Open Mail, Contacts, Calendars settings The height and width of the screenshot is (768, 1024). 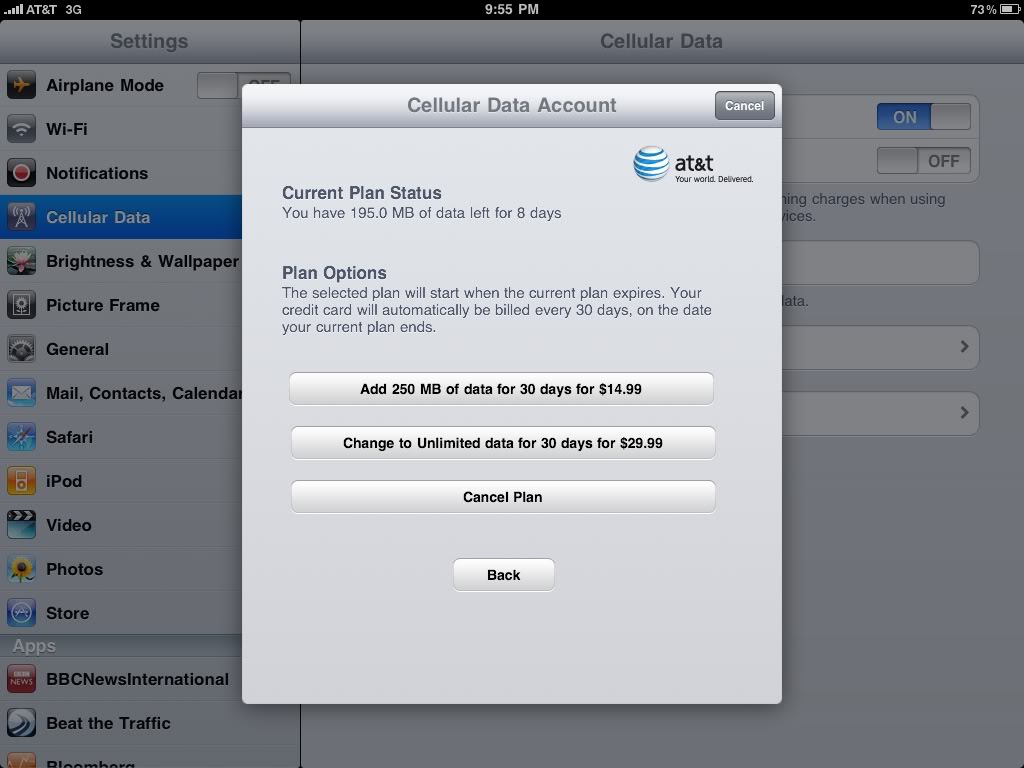click(x=121, y=393)
